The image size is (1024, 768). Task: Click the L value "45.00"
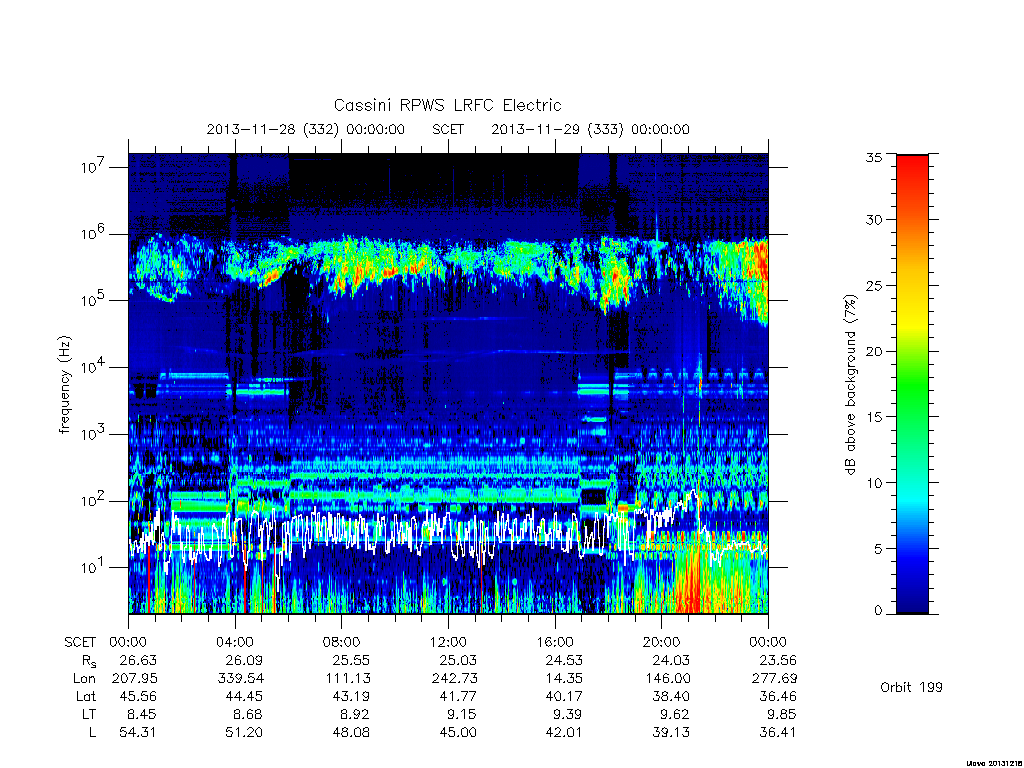pyautogui.click(x=458, y=732)
